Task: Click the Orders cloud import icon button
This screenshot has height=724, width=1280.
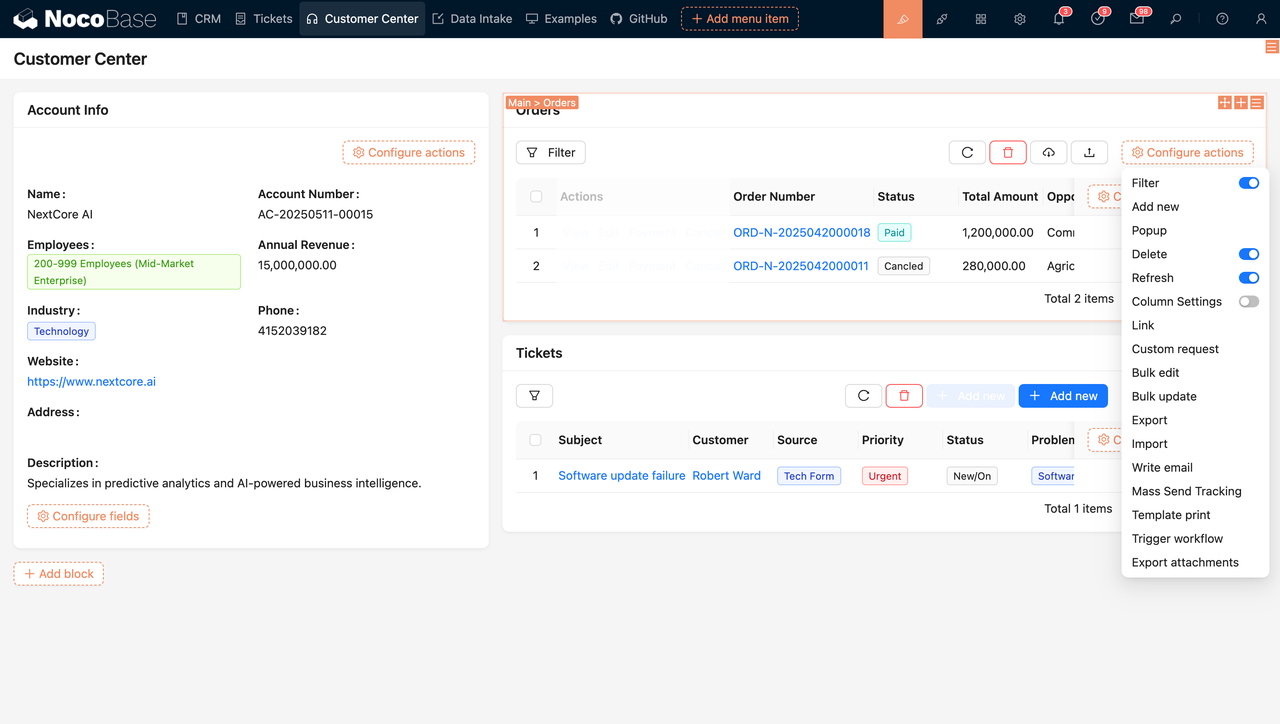Action: coord(1049,152)
